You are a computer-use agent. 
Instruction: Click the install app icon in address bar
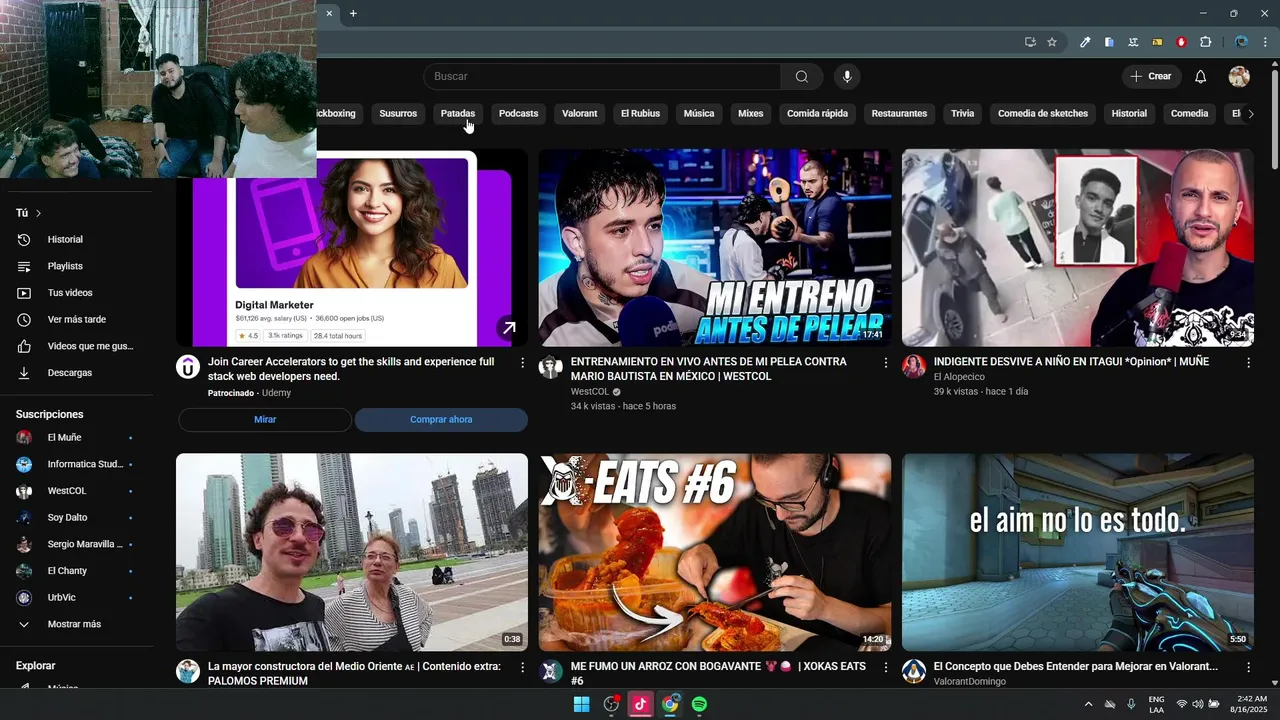coord(1030,42)
